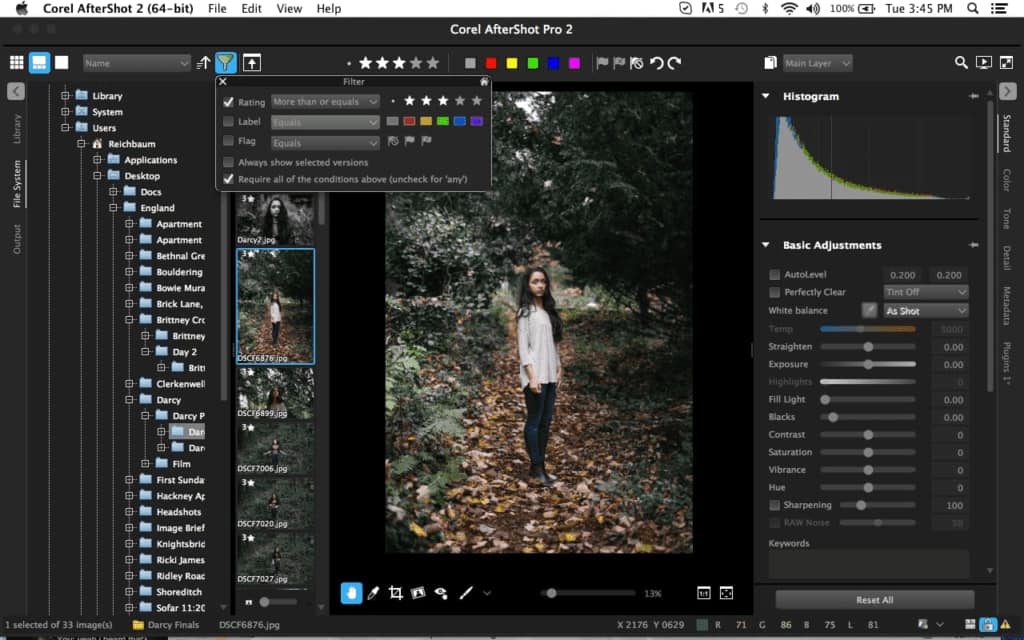Uncheck the Rating filter checkbox
This screenshot has height=640, width=1024.
click(229, 102)
